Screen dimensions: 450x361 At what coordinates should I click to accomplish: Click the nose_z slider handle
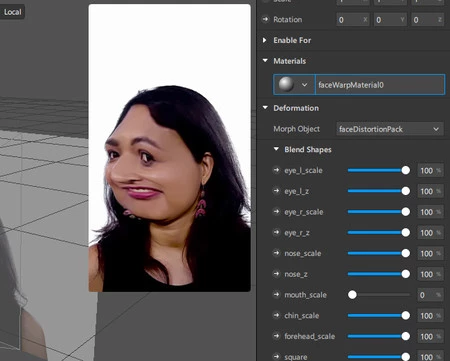point(406,274)
